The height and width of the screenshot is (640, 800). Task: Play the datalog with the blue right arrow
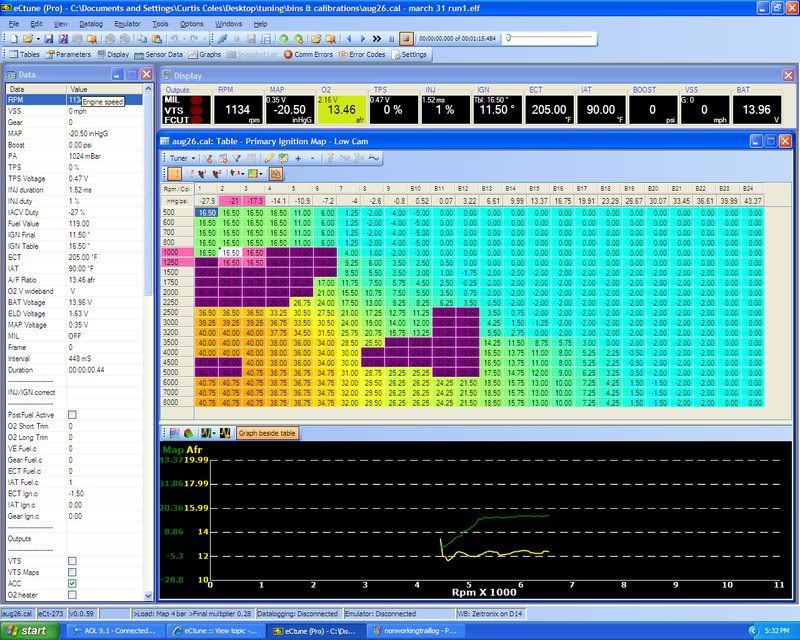coord(363,39)
